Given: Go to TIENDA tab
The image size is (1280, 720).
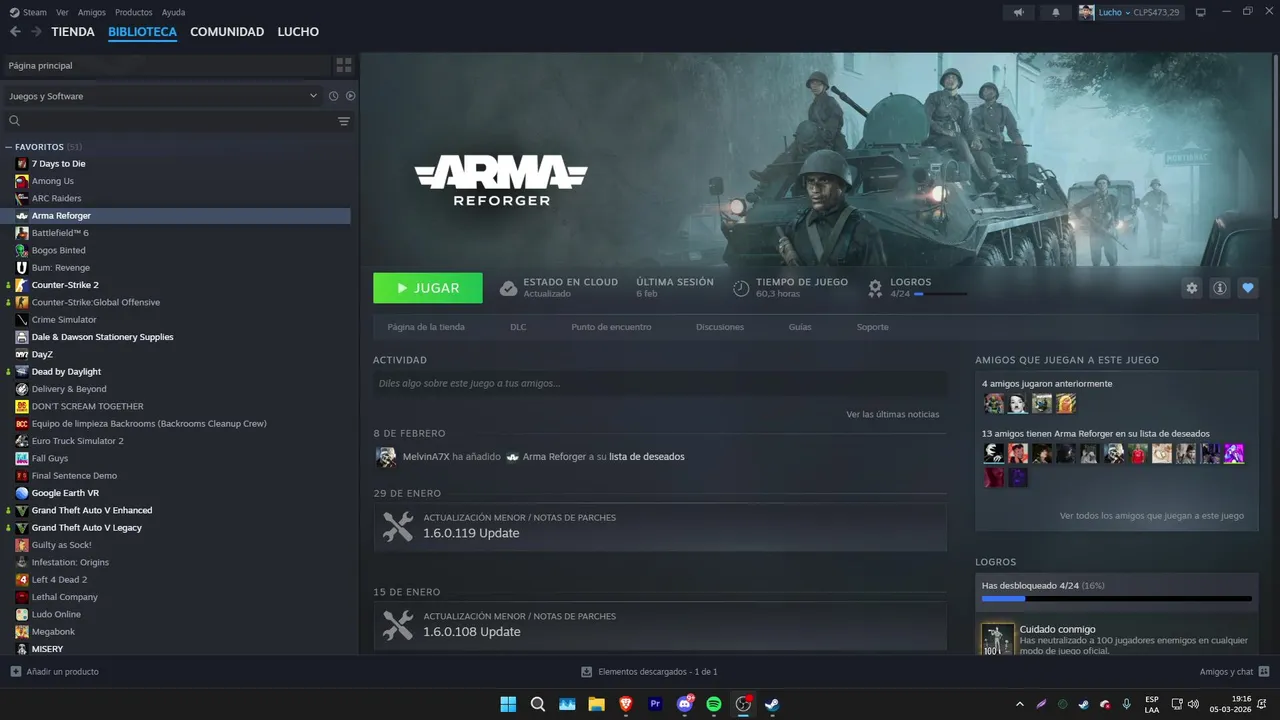Looking at the screenshot, I should point(73,32).
